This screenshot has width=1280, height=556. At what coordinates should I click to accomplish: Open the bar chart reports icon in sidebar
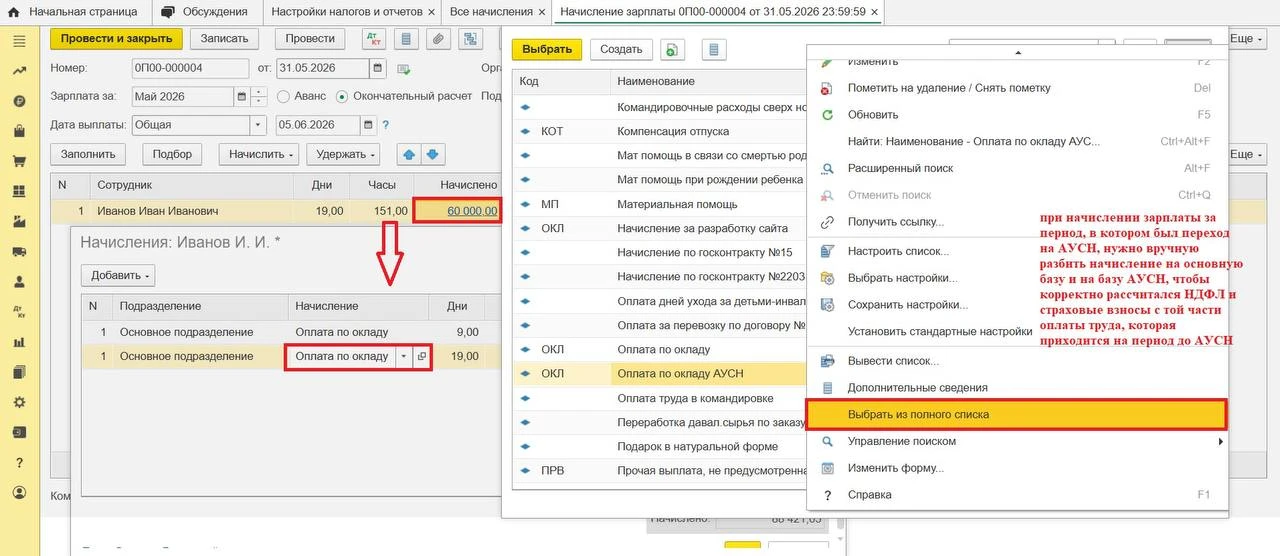(x=19, y=342)
